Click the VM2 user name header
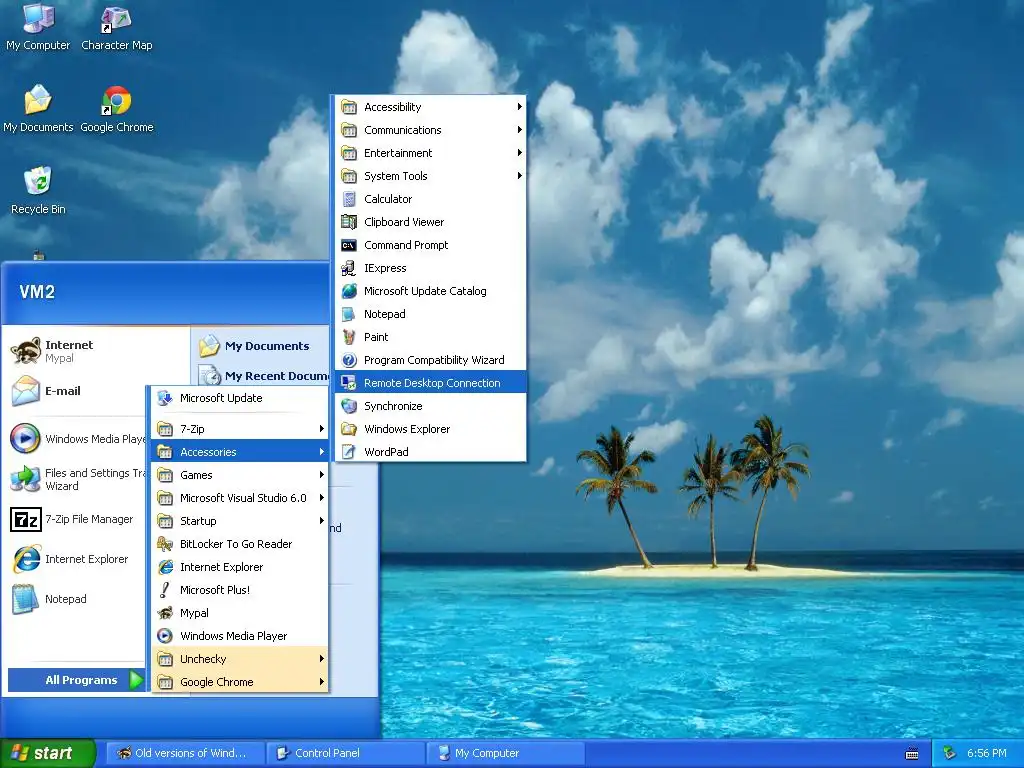This screenshot has width=1024, height=768. tap(37, 292)
